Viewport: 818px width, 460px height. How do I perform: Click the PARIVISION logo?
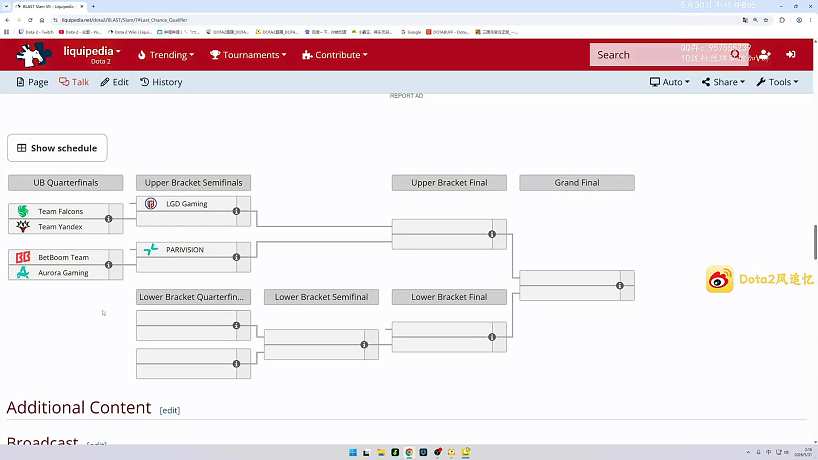151,249
